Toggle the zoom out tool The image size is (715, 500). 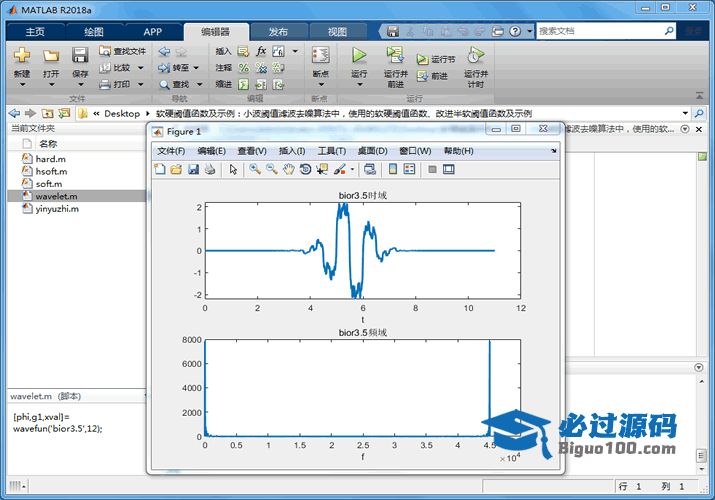pos(272,170)
